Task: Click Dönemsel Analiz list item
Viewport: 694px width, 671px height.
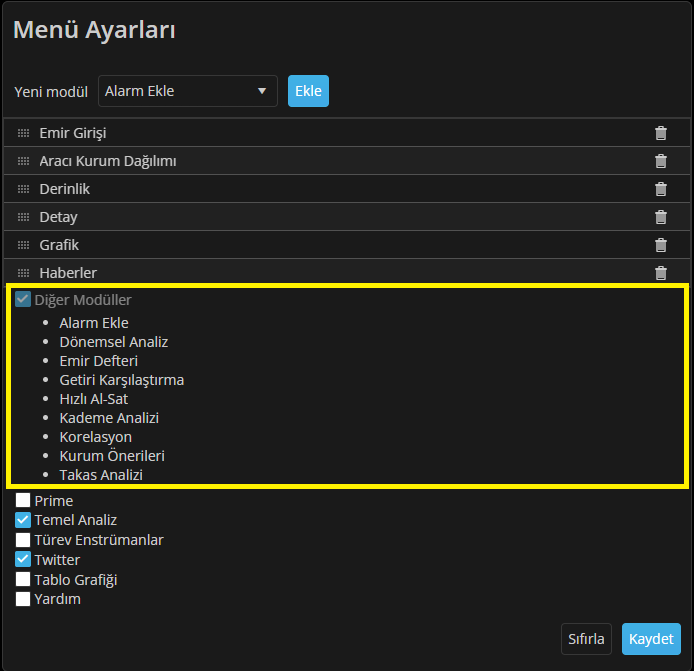Action: 114,342
